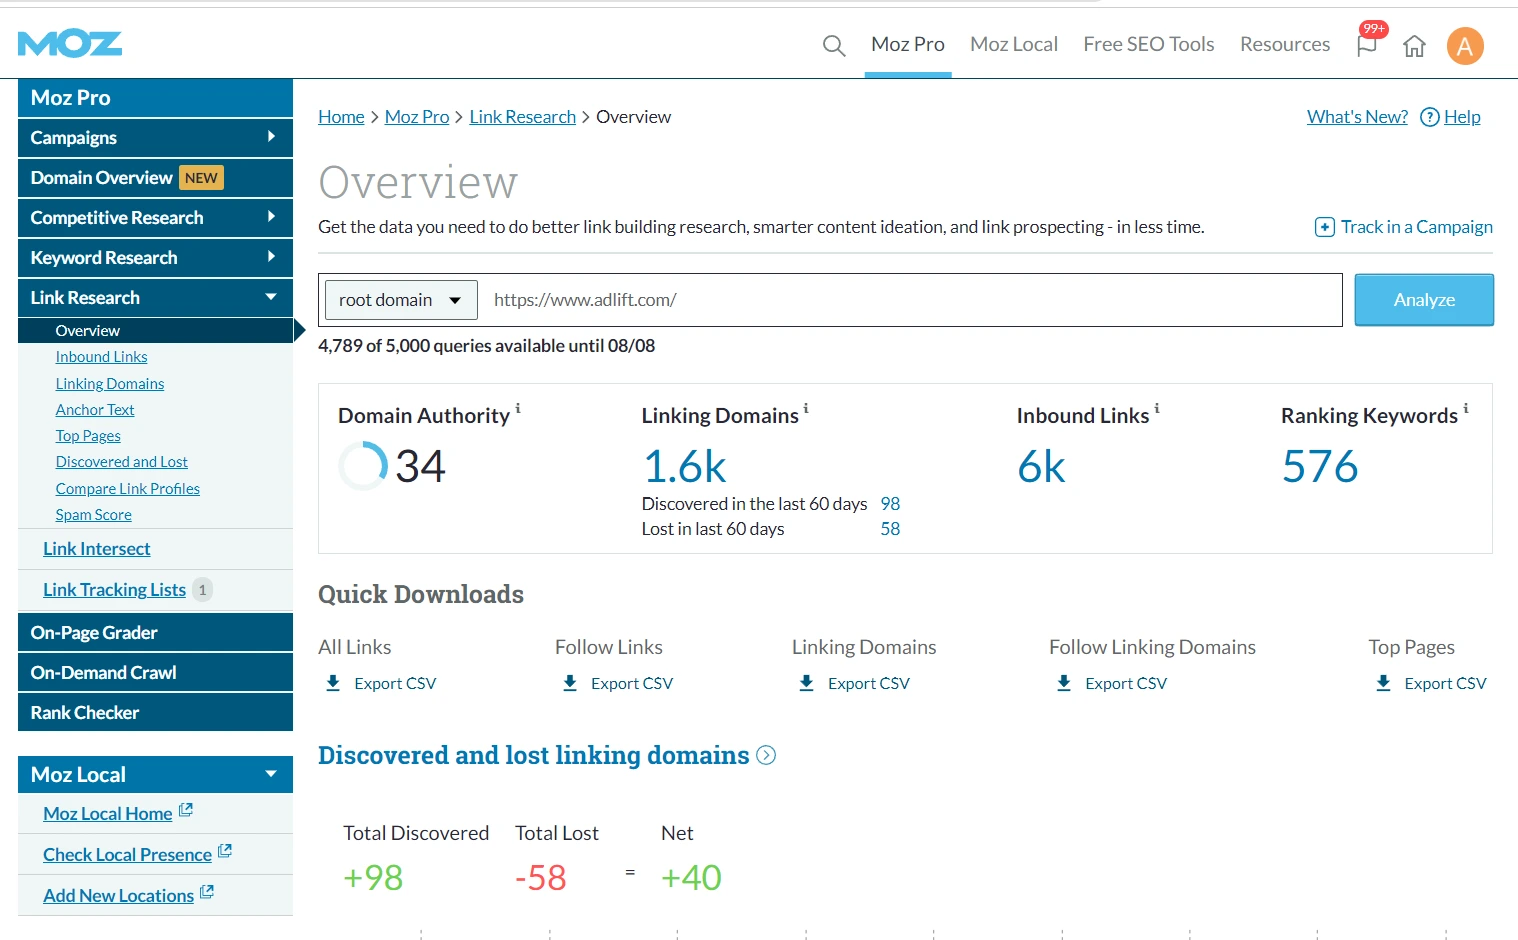Switch to Moz Pro top navigation tab
Image resolution: width=1518 pixels, height=940 pixels.
click(x=908, y=44)
